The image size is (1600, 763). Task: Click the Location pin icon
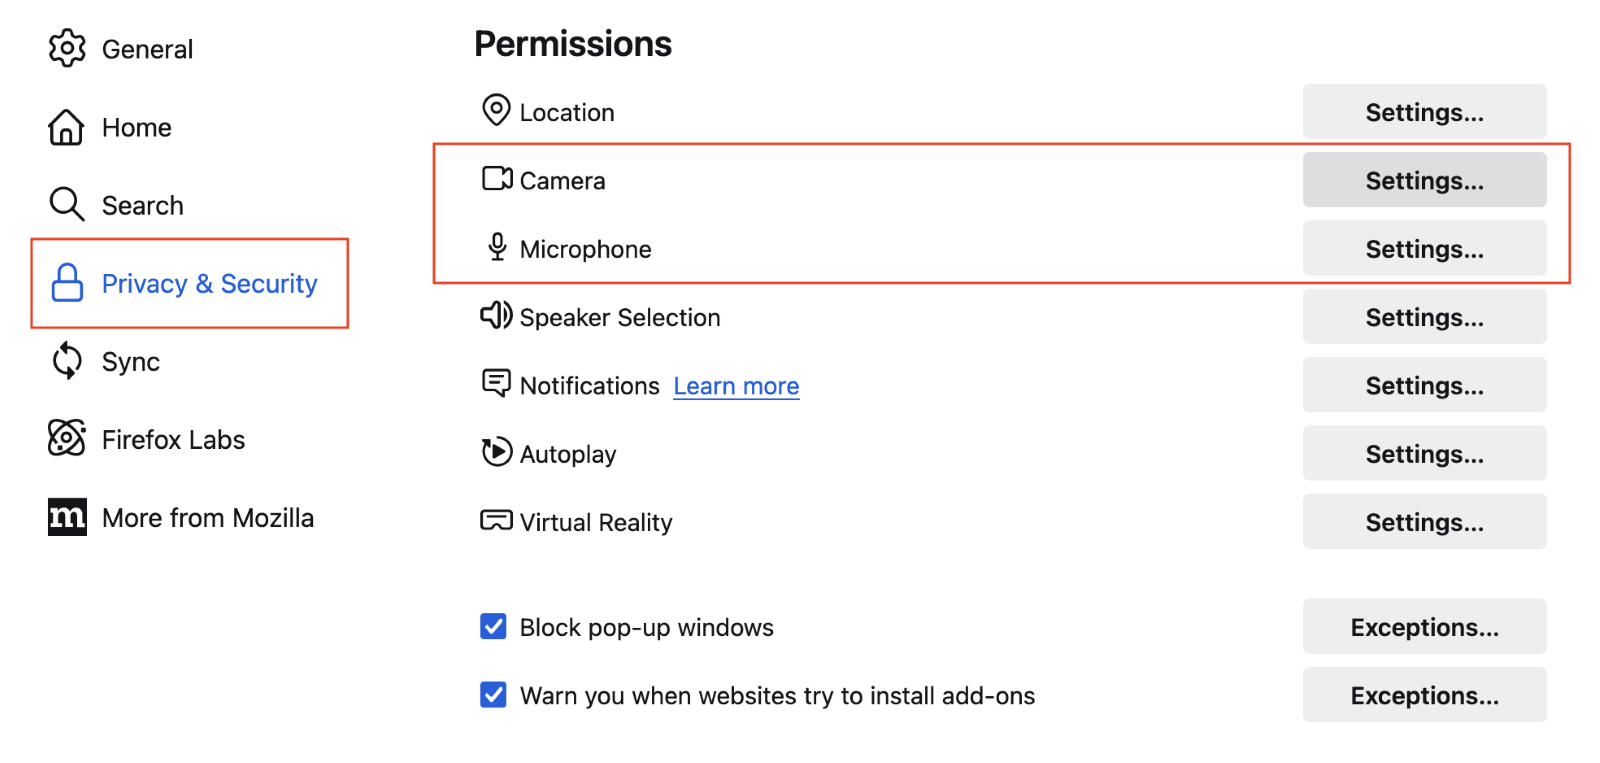(x=496, y=110)
